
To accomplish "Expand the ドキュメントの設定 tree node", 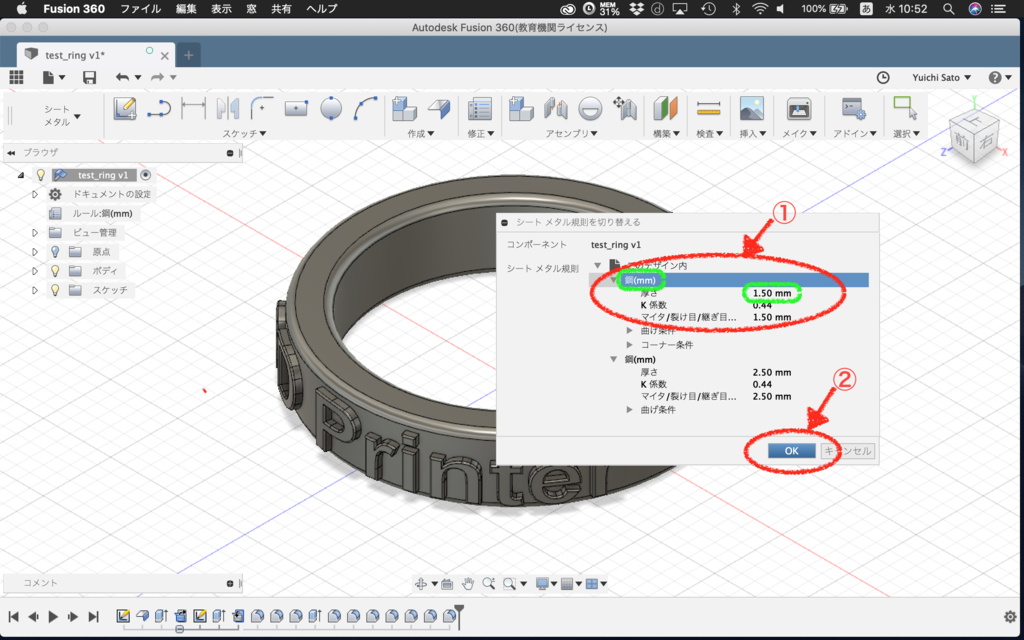I will tap(35, 194).
